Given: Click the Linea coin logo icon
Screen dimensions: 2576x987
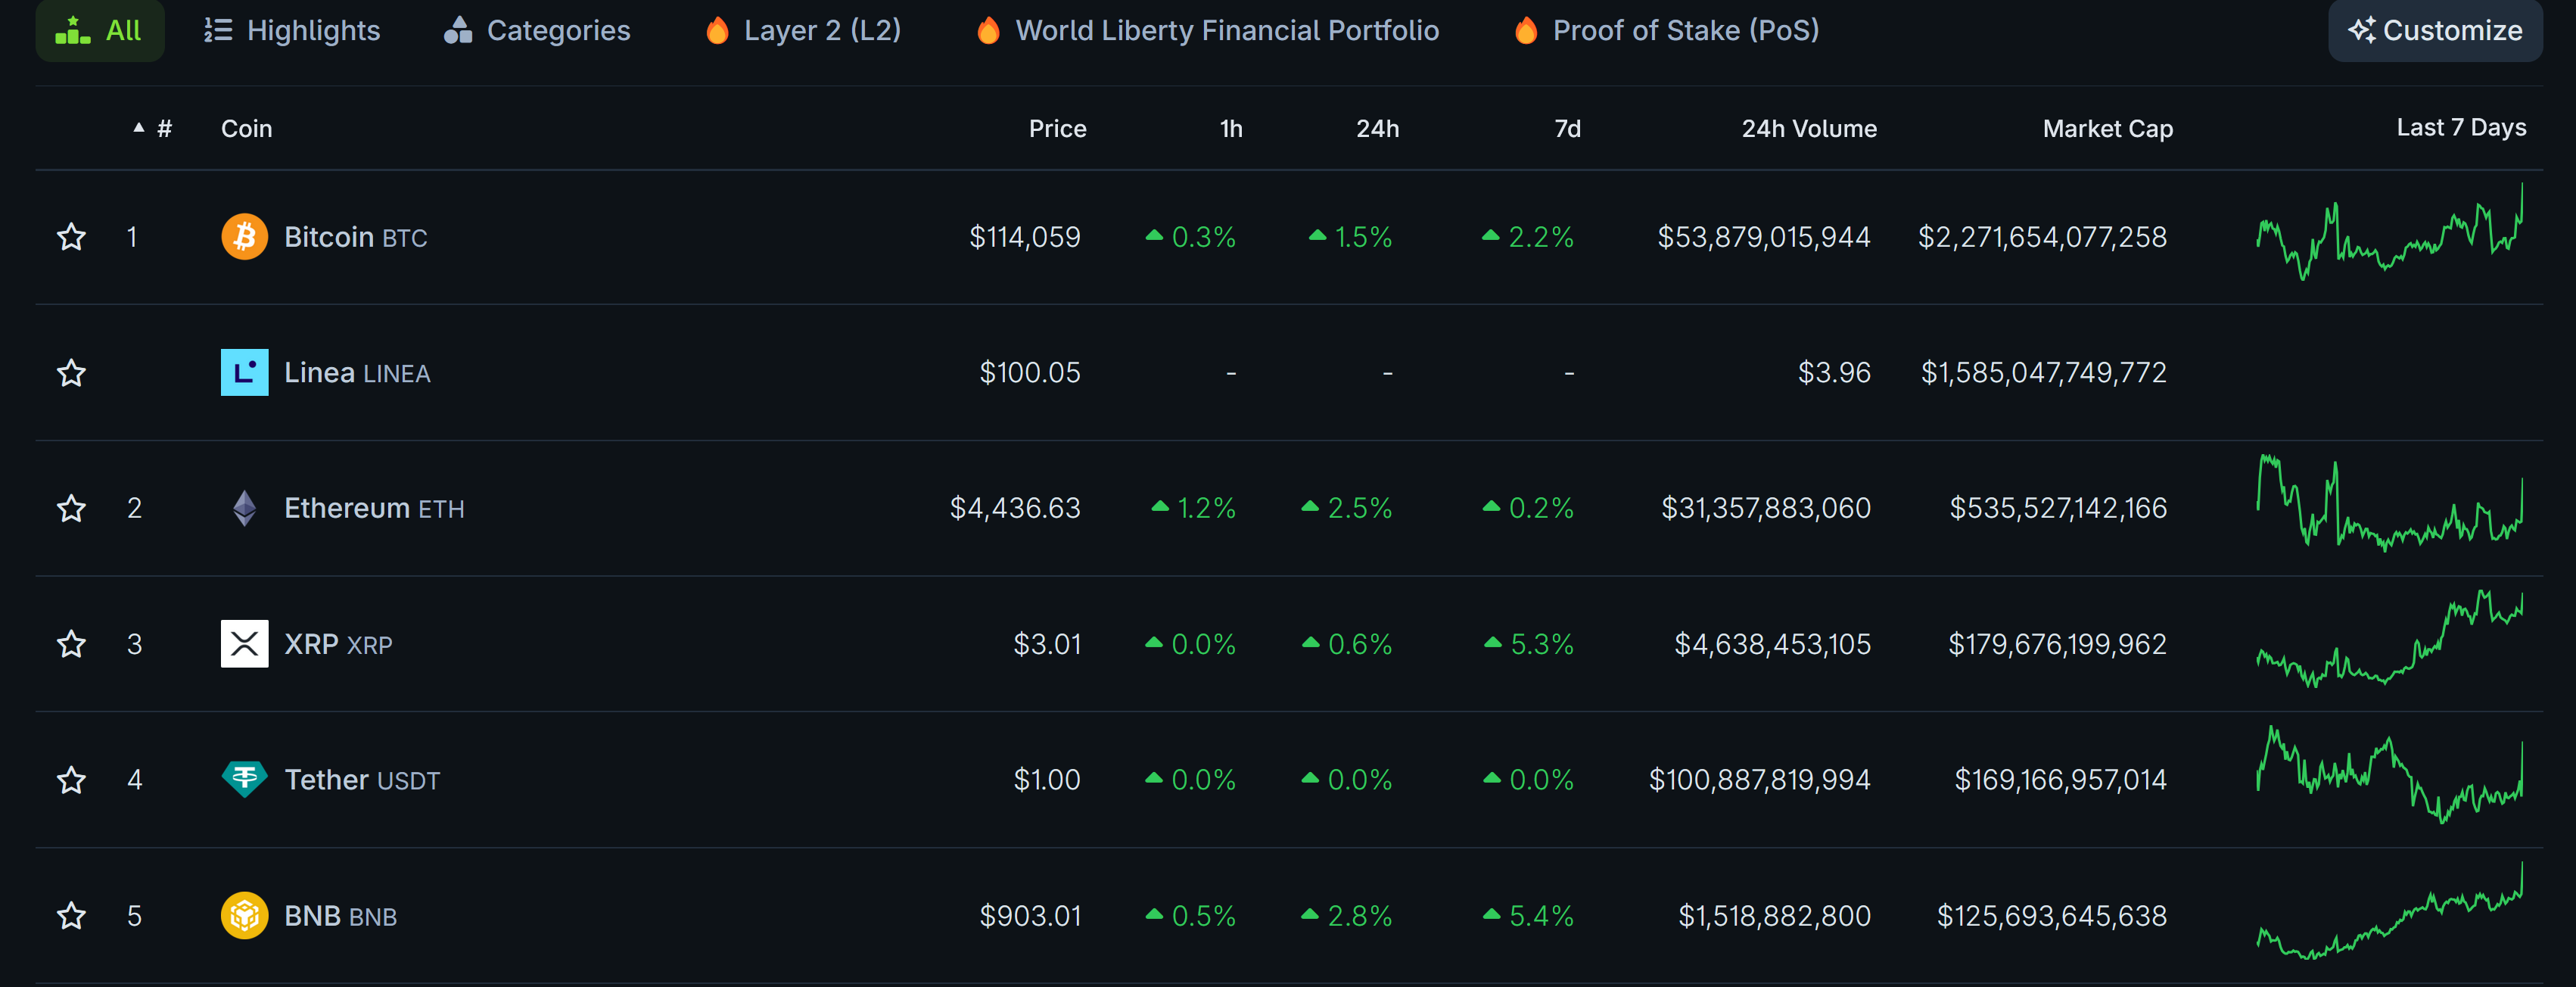Looking at the screenshot, I should [x=244, y=372].
